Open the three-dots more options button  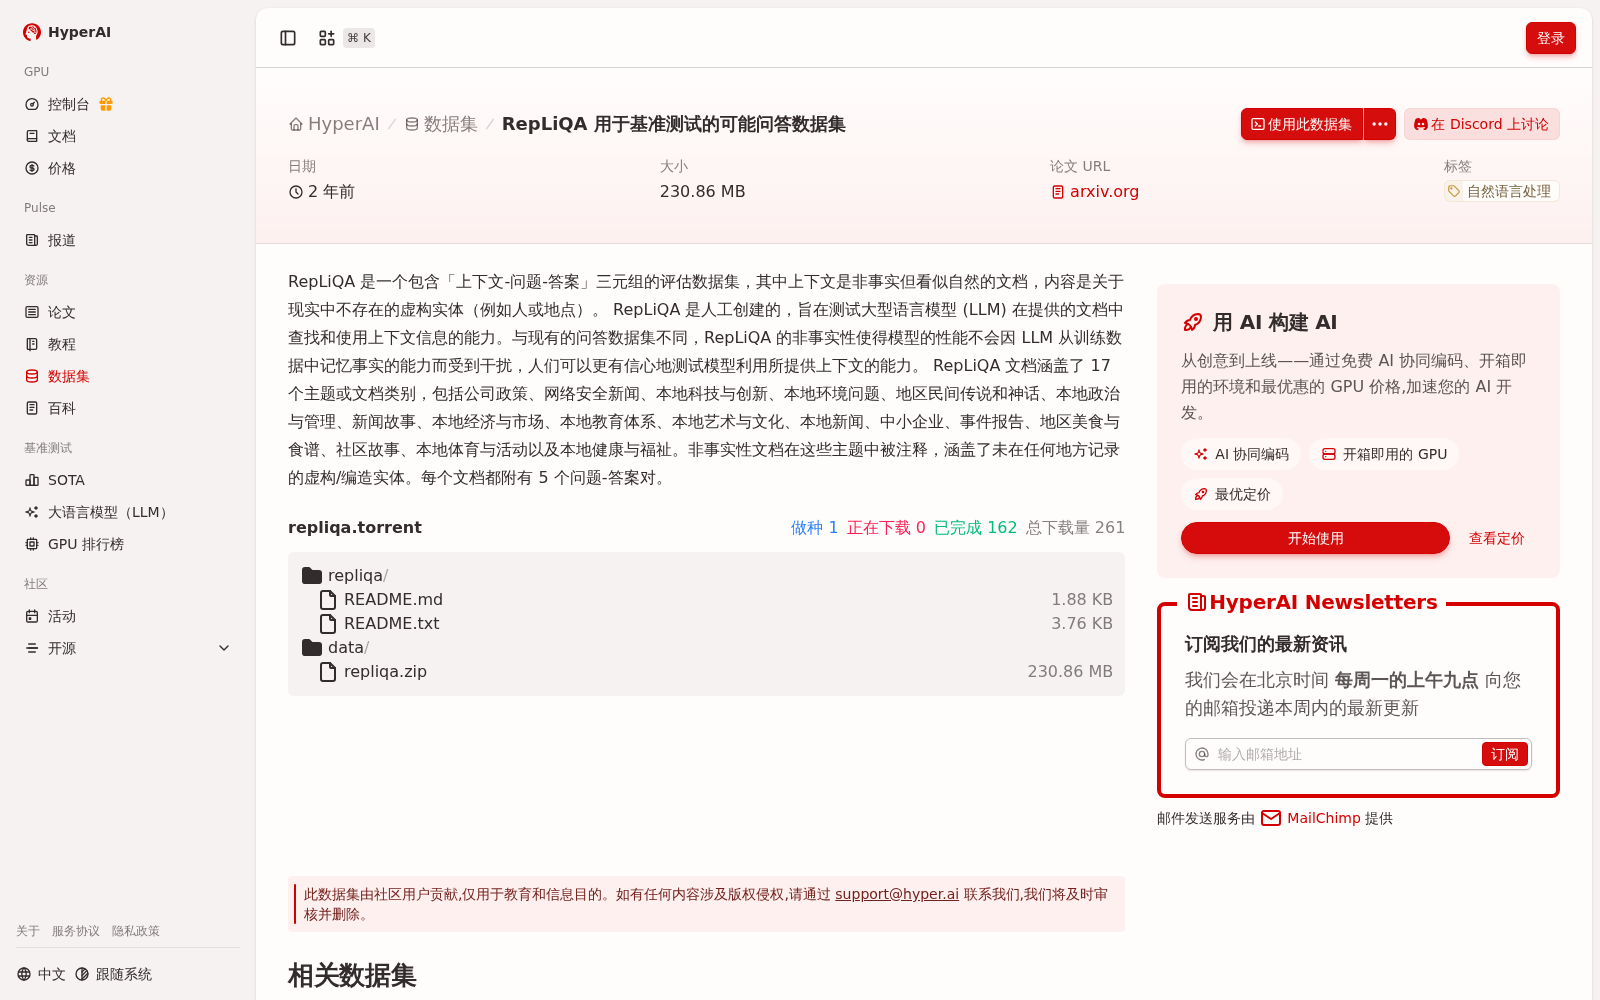pos(1380,124)
